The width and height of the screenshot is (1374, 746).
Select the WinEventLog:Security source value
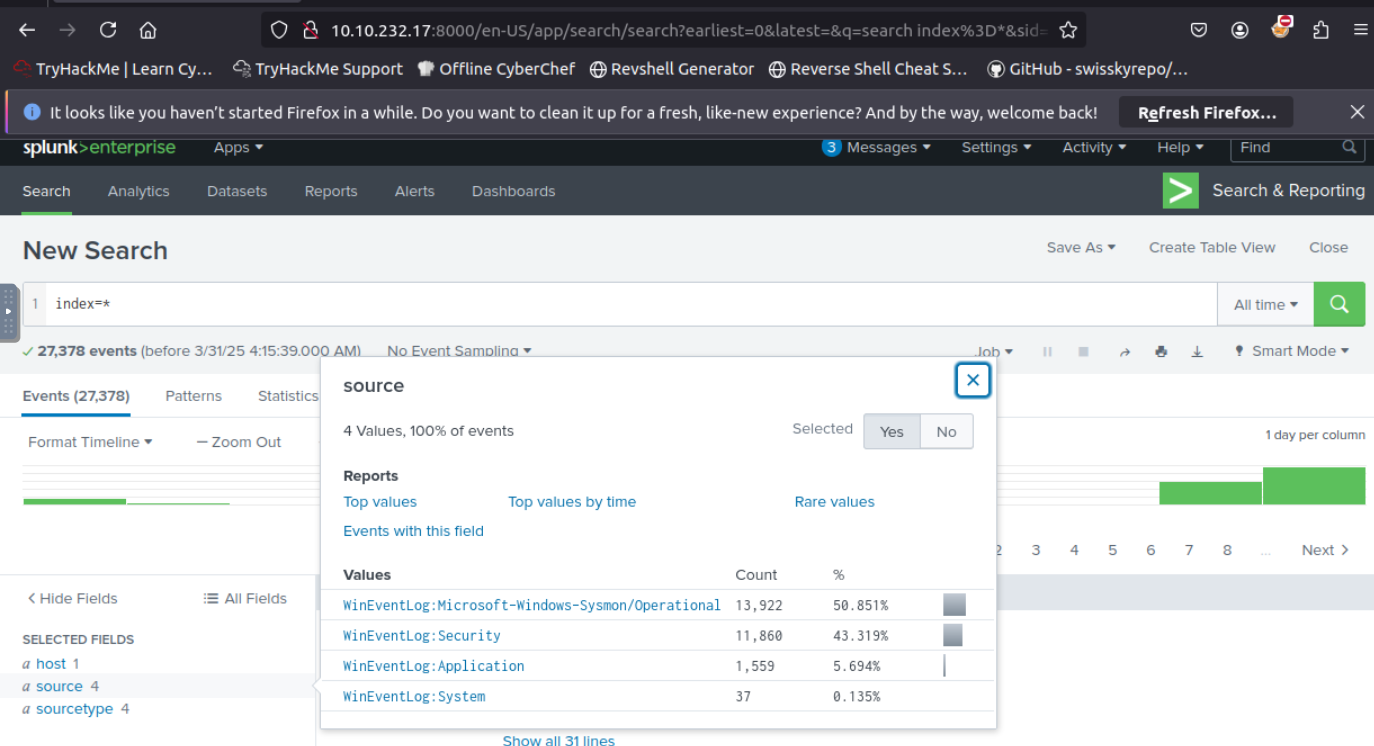pyautogui.click(x=421, y=636)
